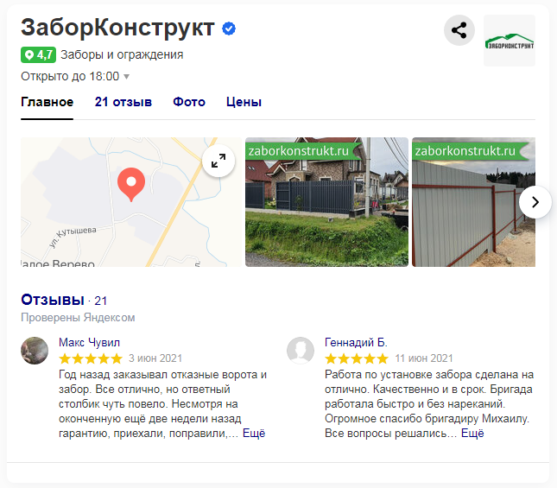Expand opening hours next to Открыто до 18:00
This screenshot has width=557, height=488.
(126, 76)
